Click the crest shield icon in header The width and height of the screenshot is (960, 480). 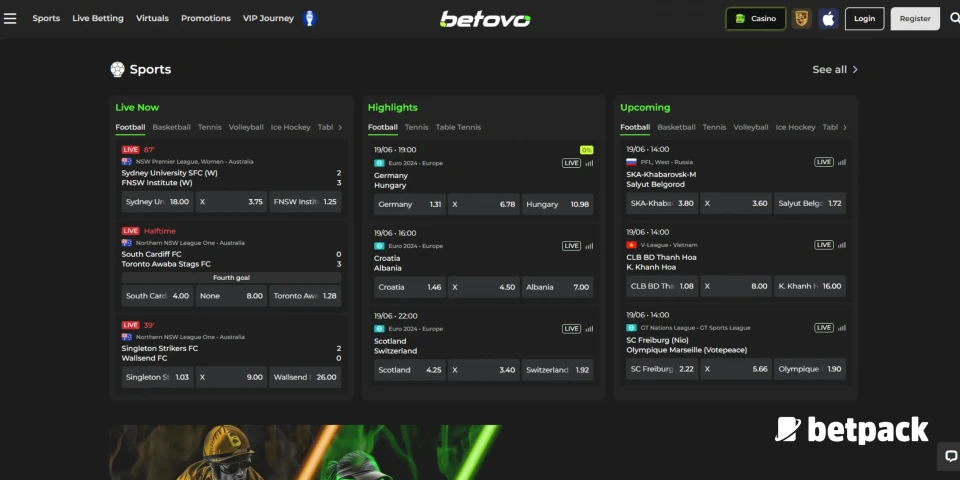coord(801,18)
